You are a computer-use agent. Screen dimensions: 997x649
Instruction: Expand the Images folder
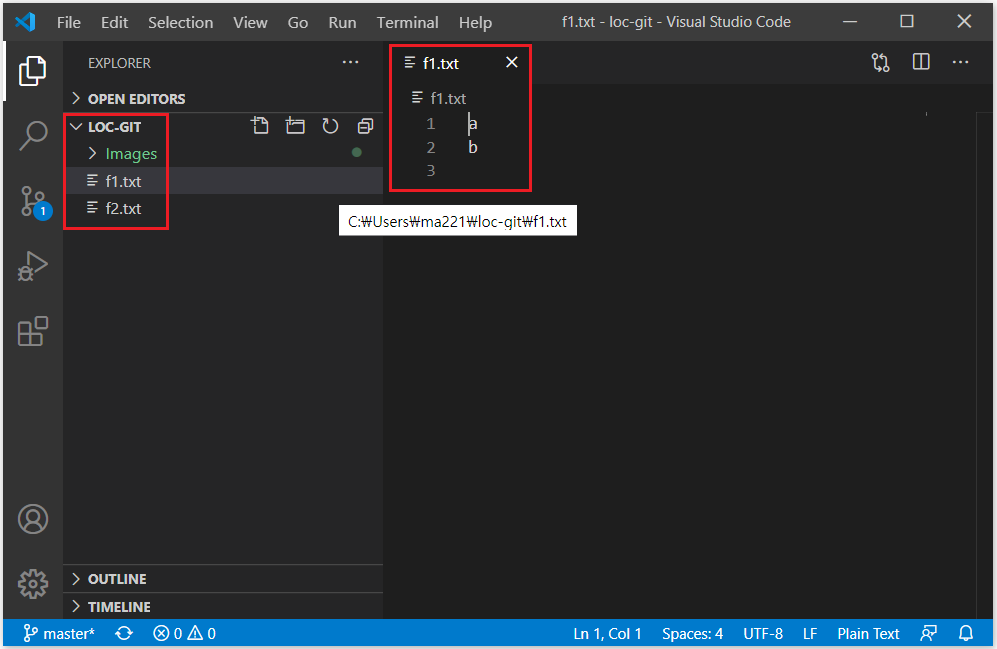click(x=223, y=153)
